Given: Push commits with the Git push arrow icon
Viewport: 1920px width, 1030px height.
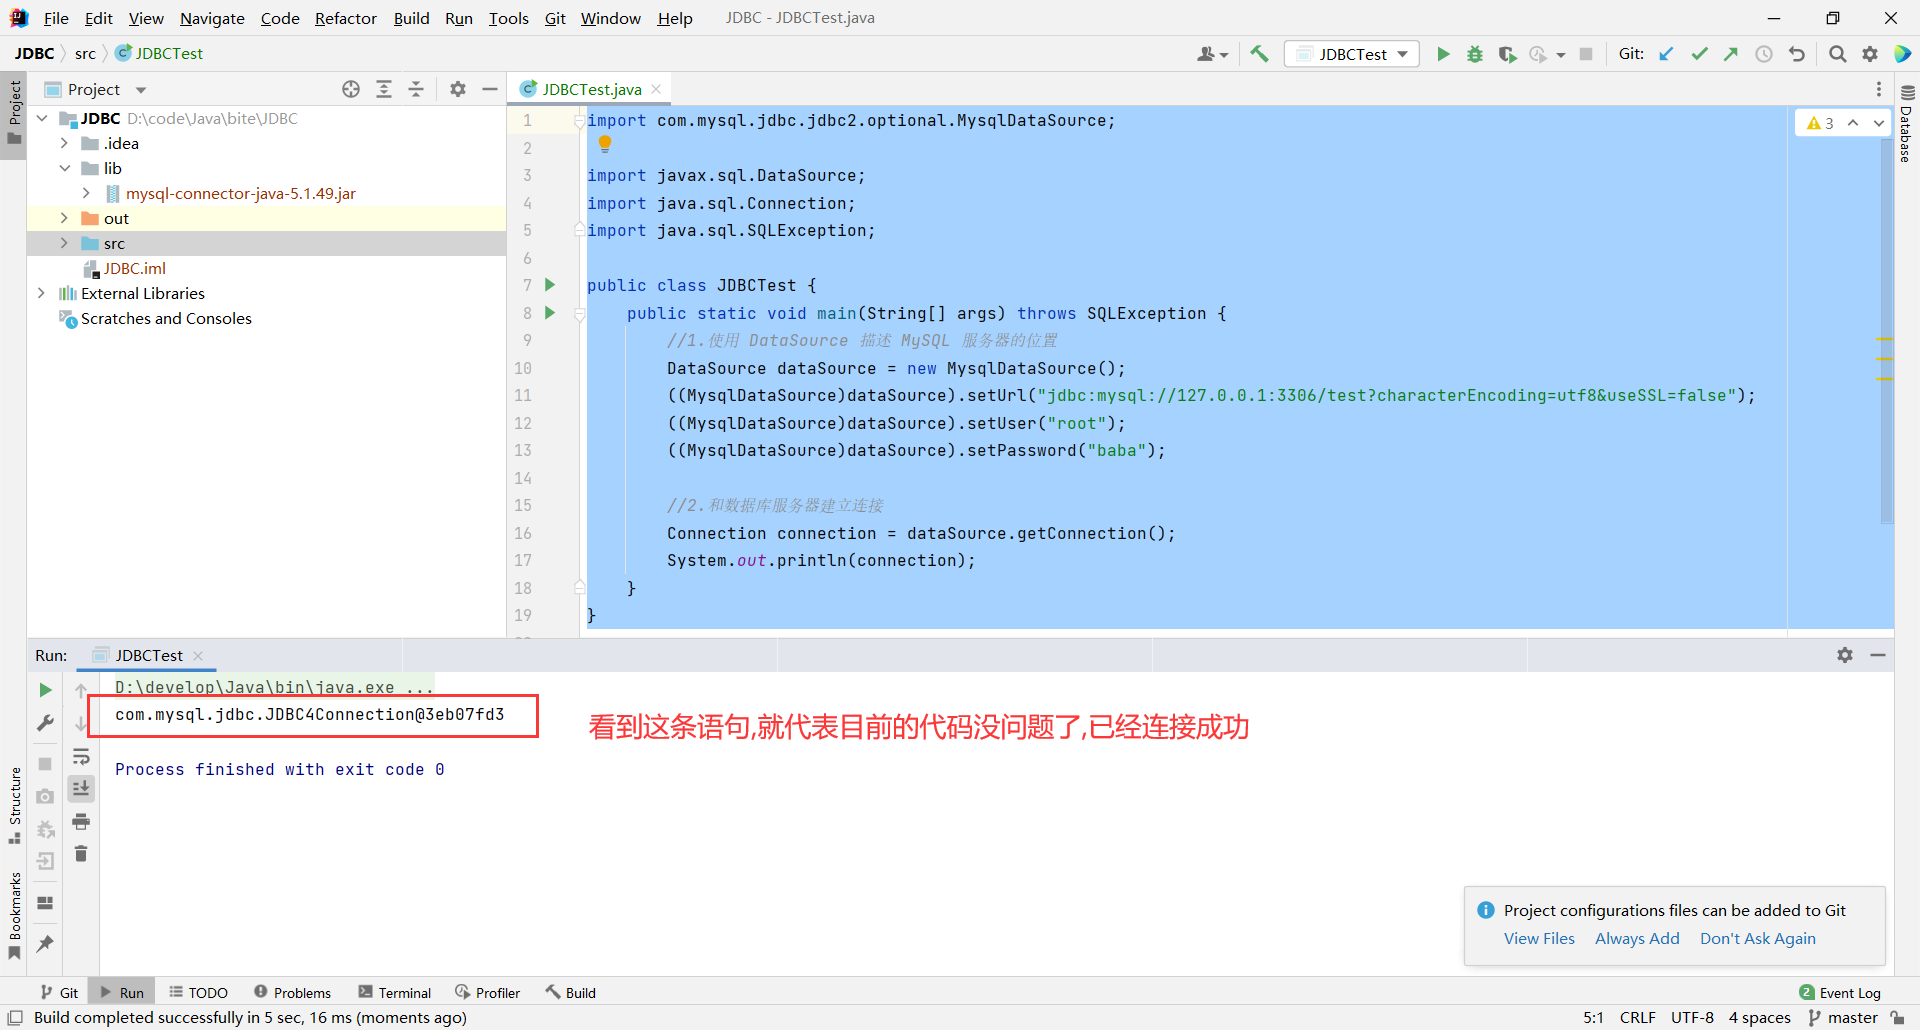Looking at the screenshot, I should pos(1731,54).
